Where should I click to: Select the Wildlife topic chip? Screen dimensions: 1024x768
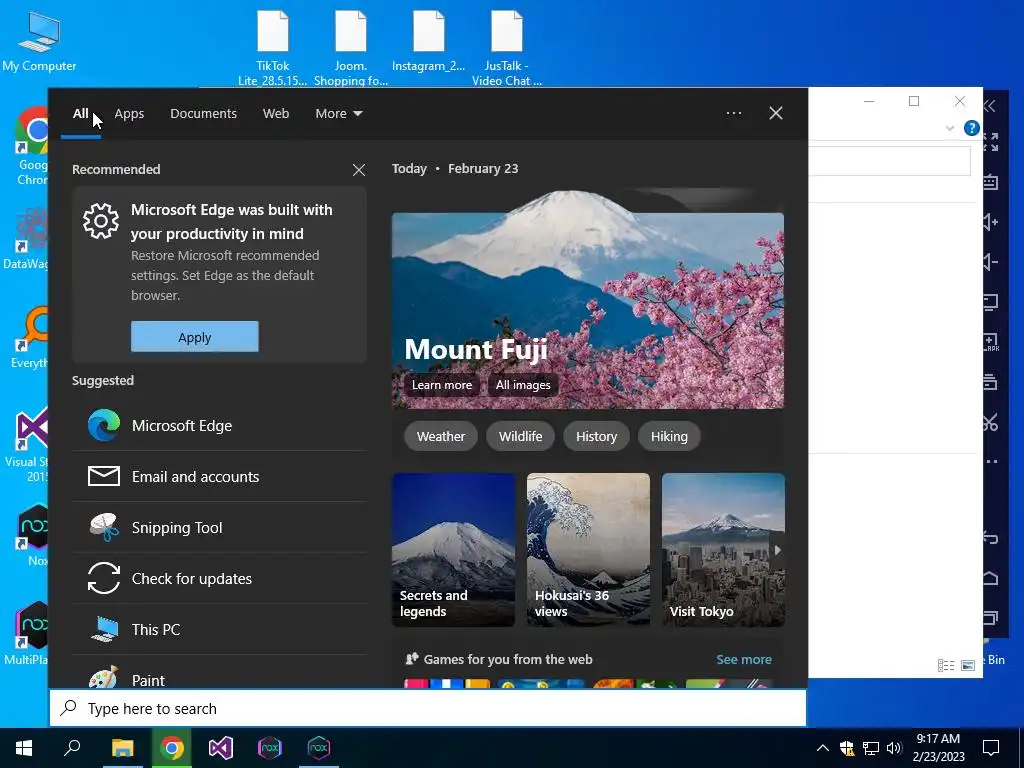(x=520, y=436)
